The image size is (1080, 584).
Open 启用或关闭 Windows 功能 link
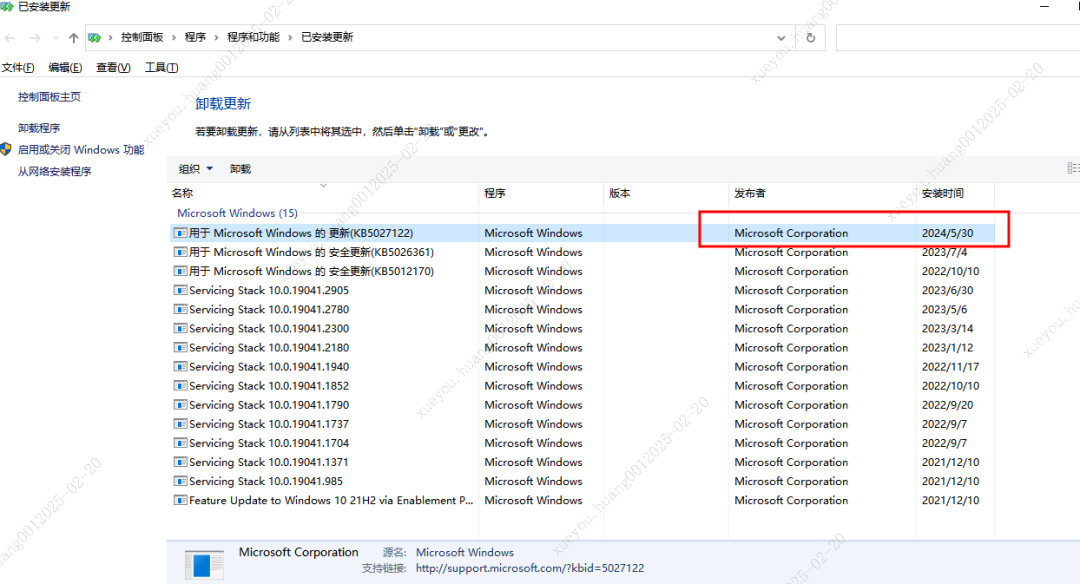[x=81, y=149]
